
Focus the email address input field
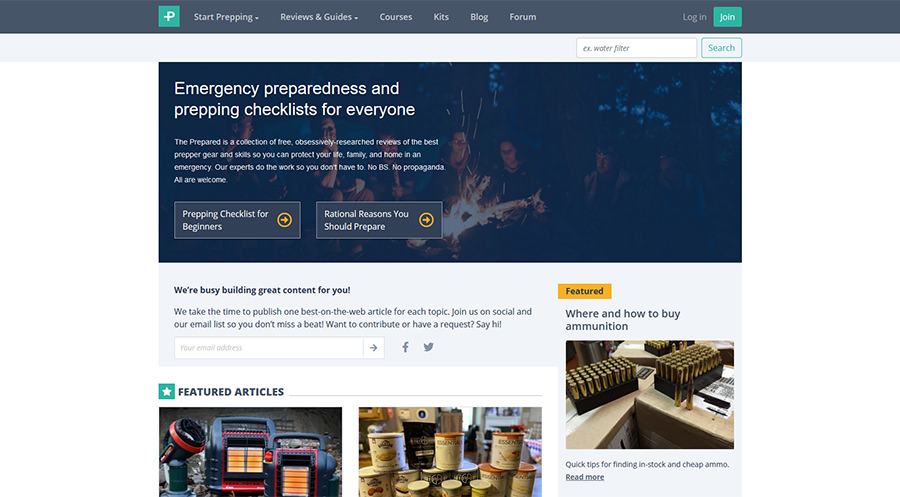[x=269, y=348]
